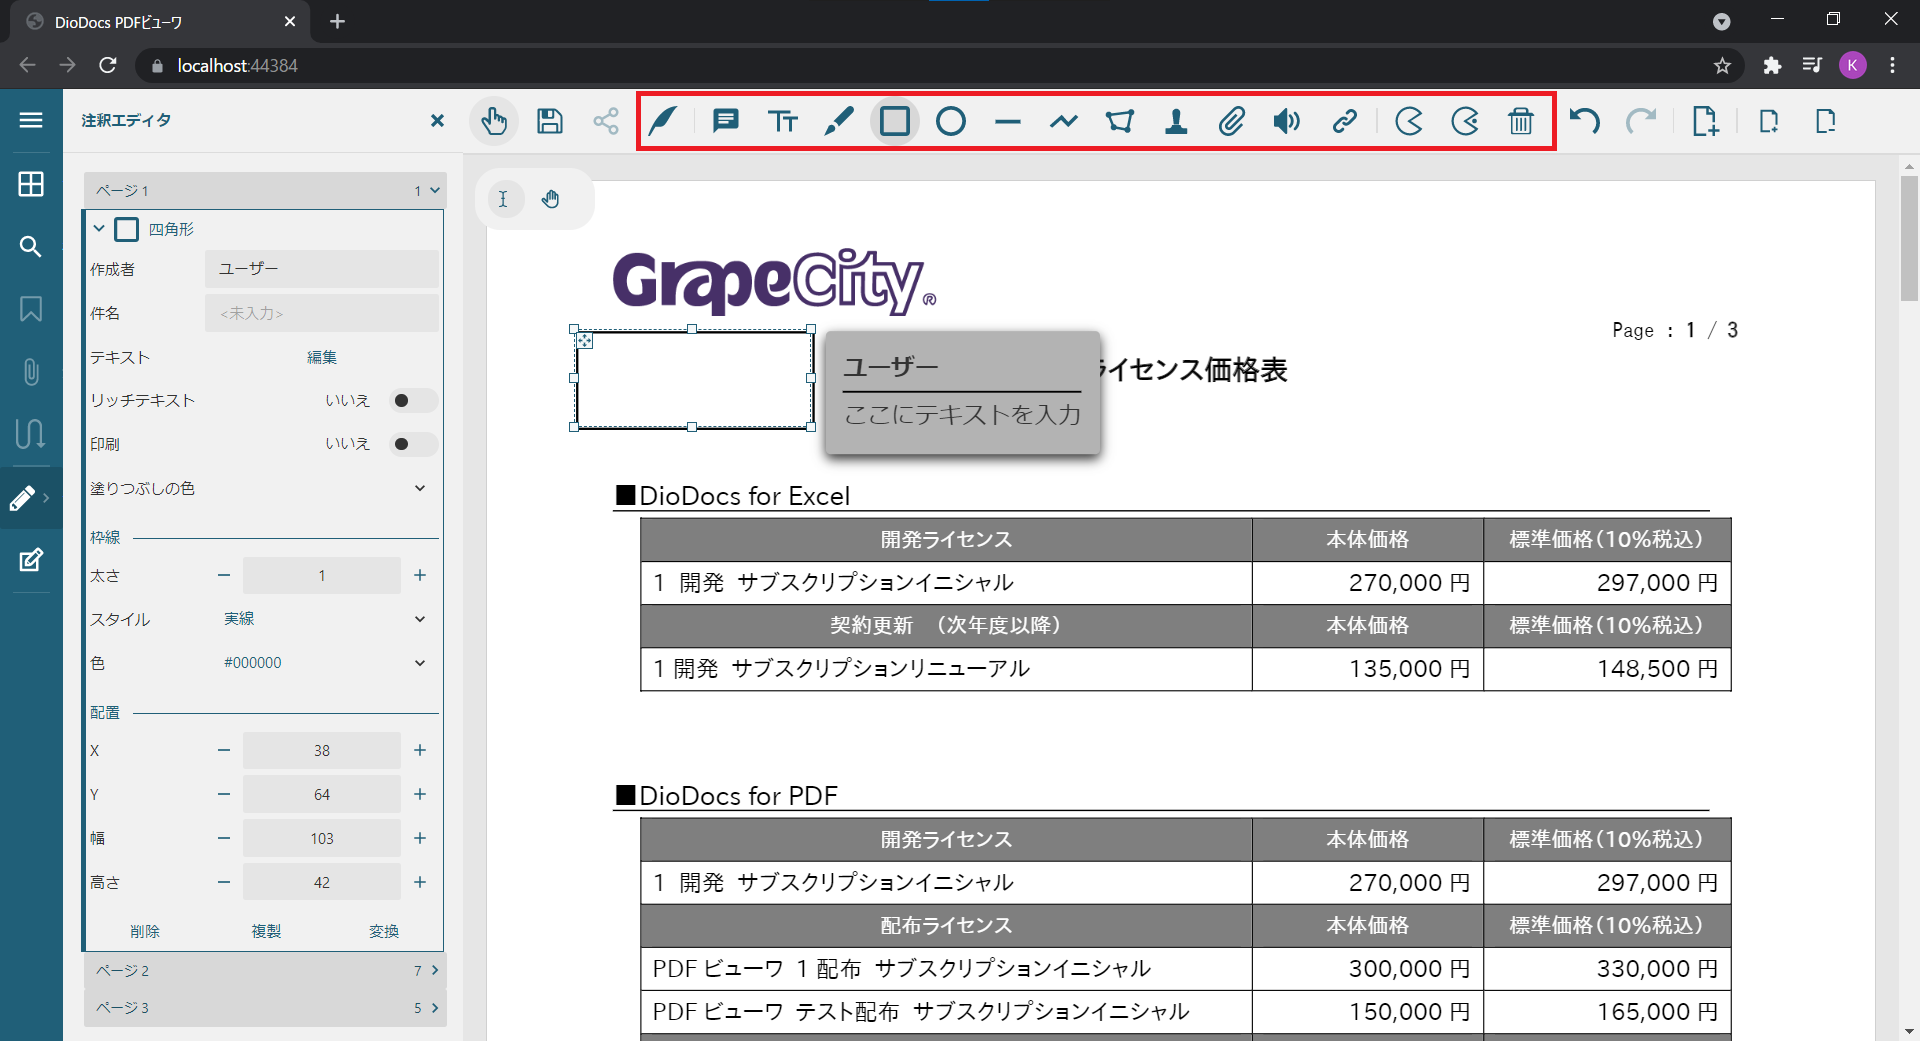This screenshot has width=1920, height=1041.
Task: Open the attachments panel in sidebar
Action: pyautogui.click(x=31, y=372)
